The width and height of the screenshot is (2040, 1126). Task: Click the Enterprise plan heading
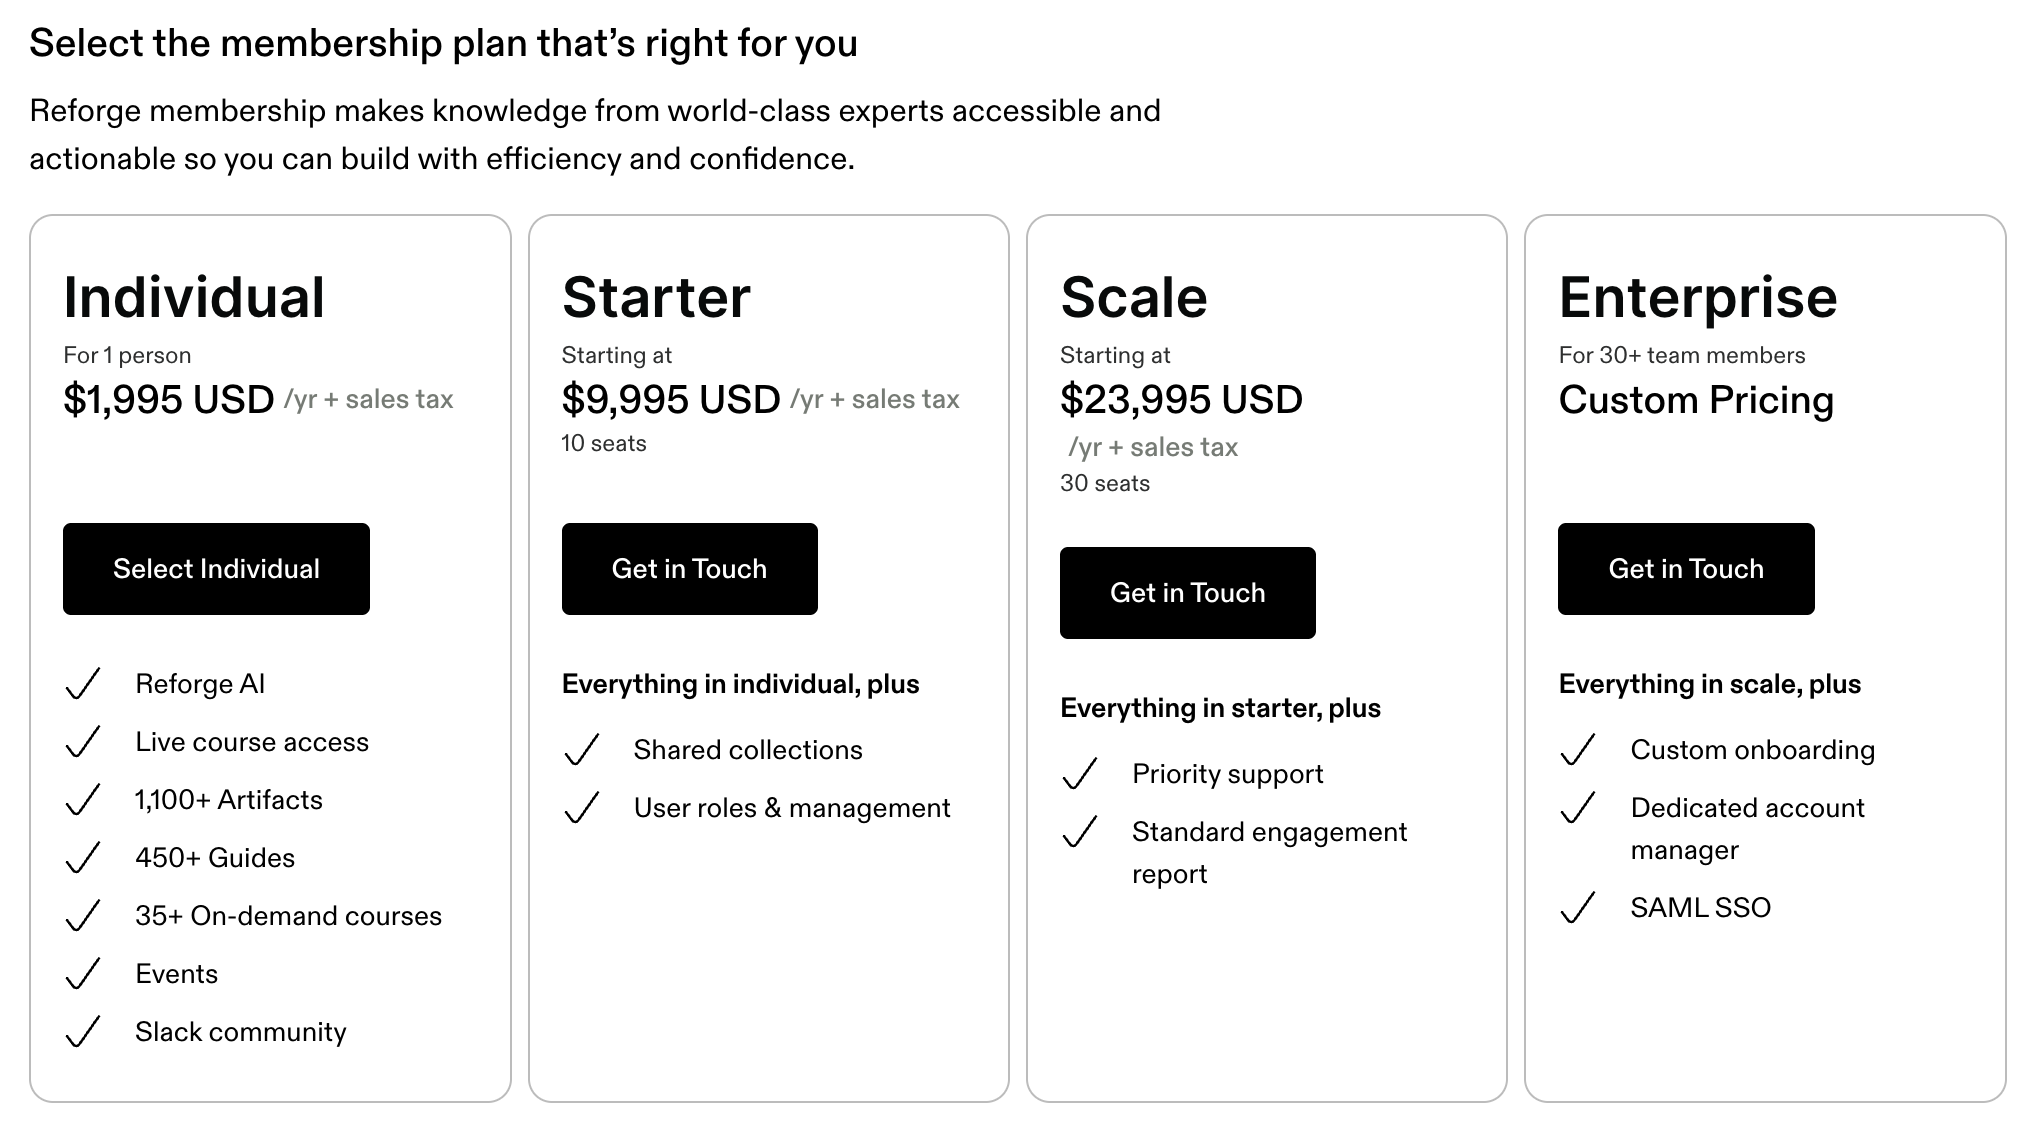pos(1698,297)
